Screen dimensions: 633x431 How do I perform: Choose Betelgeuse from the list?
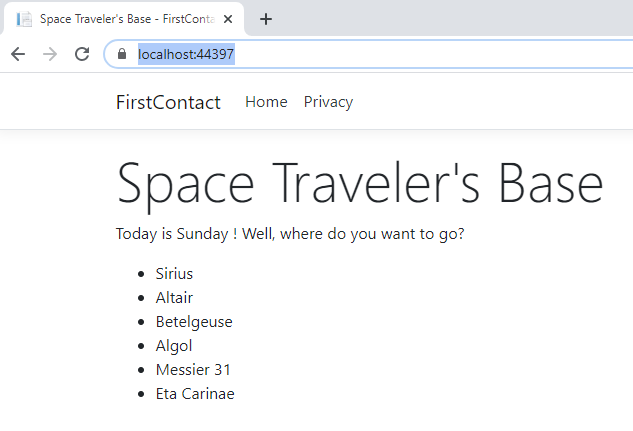194,321
